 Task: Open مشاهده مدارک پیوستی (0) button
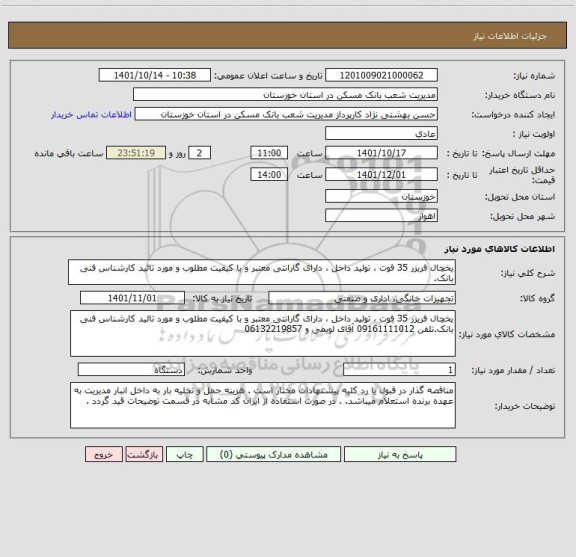[273, 454]
